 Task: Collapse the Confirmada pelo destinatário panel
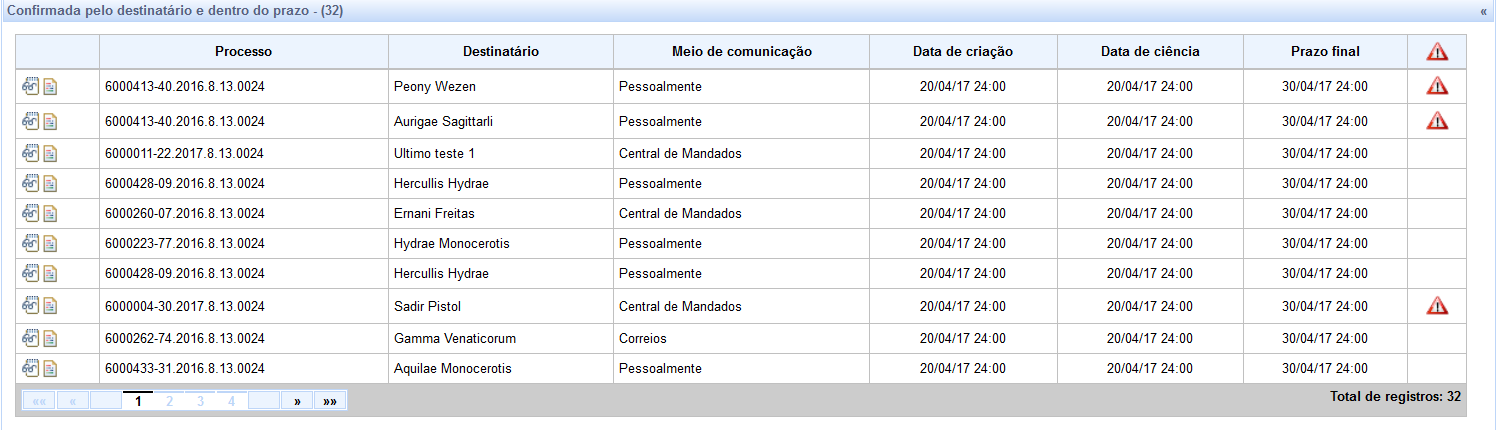tap(1483, 11)
